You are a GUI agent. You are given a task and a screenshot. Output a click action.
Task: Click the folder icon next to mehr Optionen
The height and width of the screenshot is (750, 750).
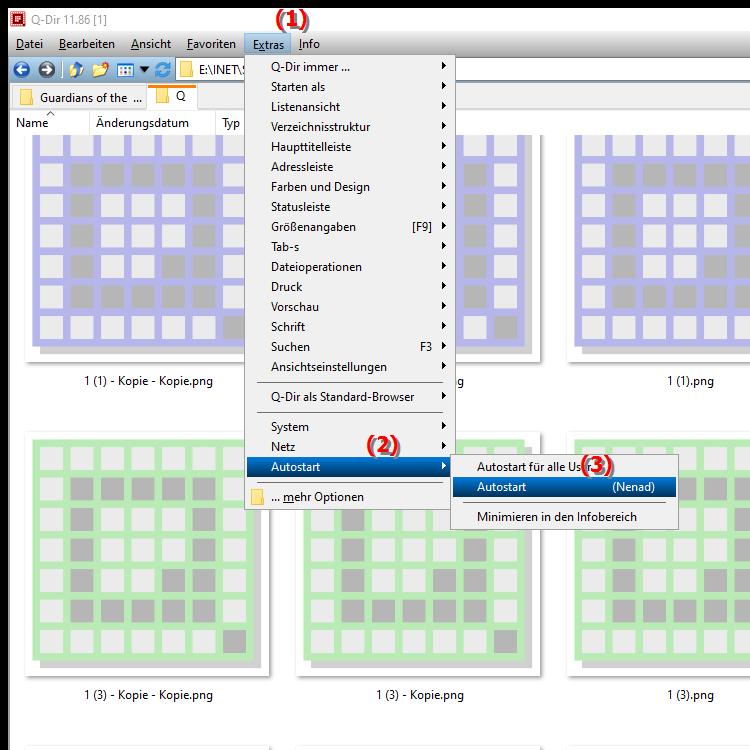tap(257, 497)
